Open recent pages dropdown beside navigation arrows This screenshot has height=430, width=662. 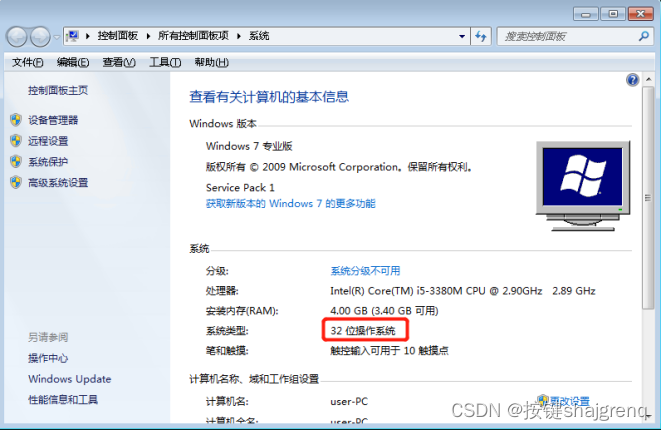point(57,37)
